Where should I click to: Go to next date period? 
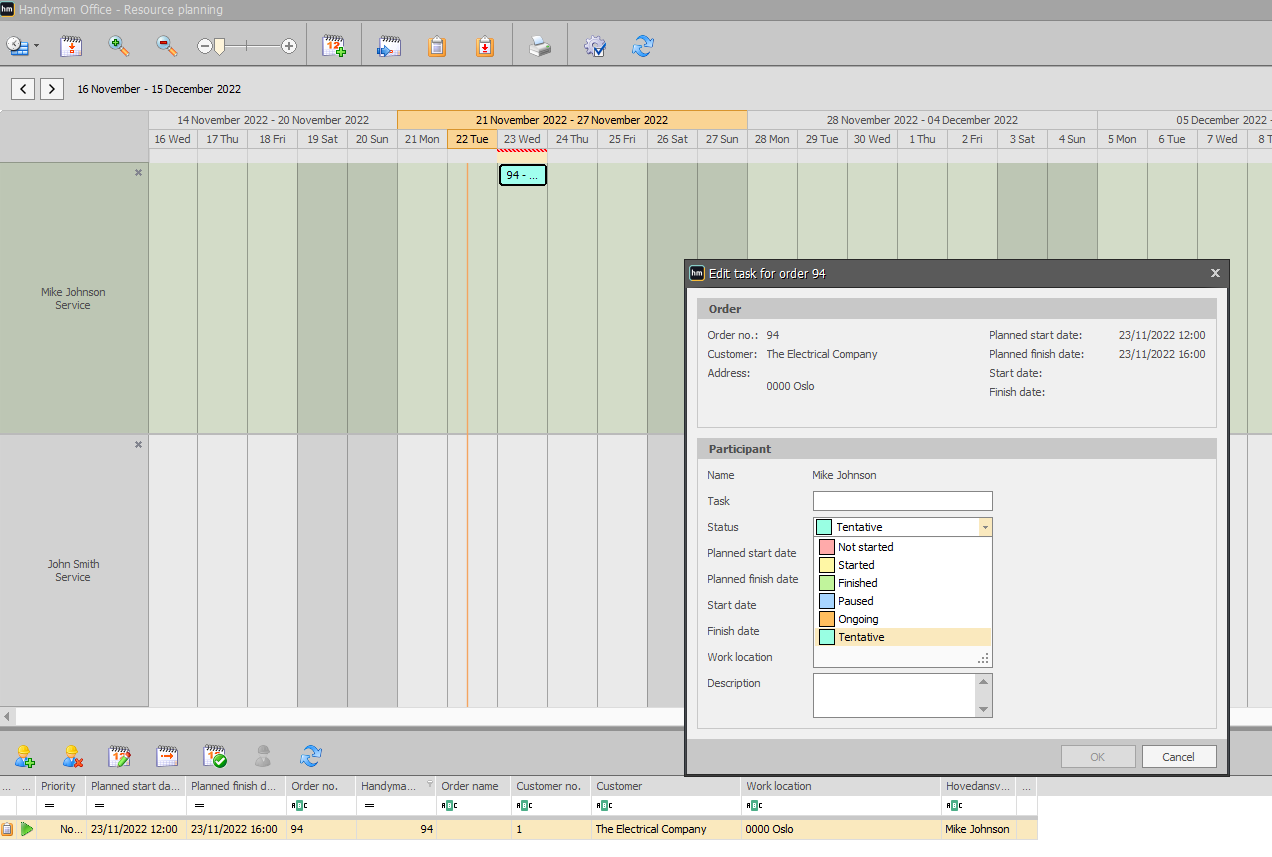52,89
